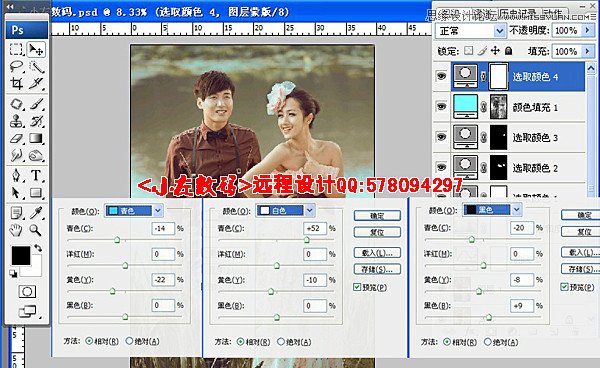This screenshot has width=600, height=368.
Task: Select the Clone Stamp tool
Action: point(16,121)
